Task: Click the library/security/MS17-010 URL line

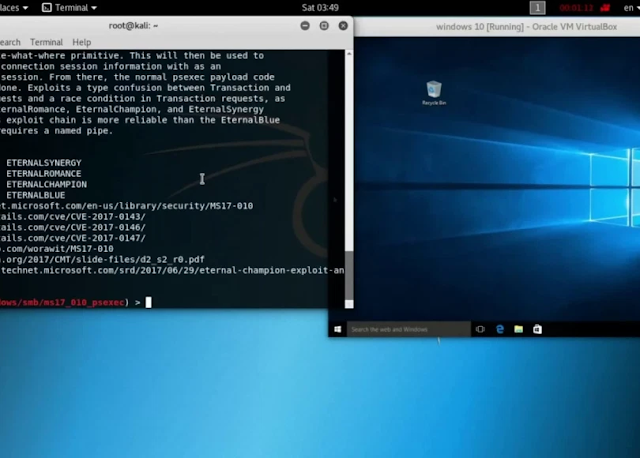Action: [x=127, y=206]
